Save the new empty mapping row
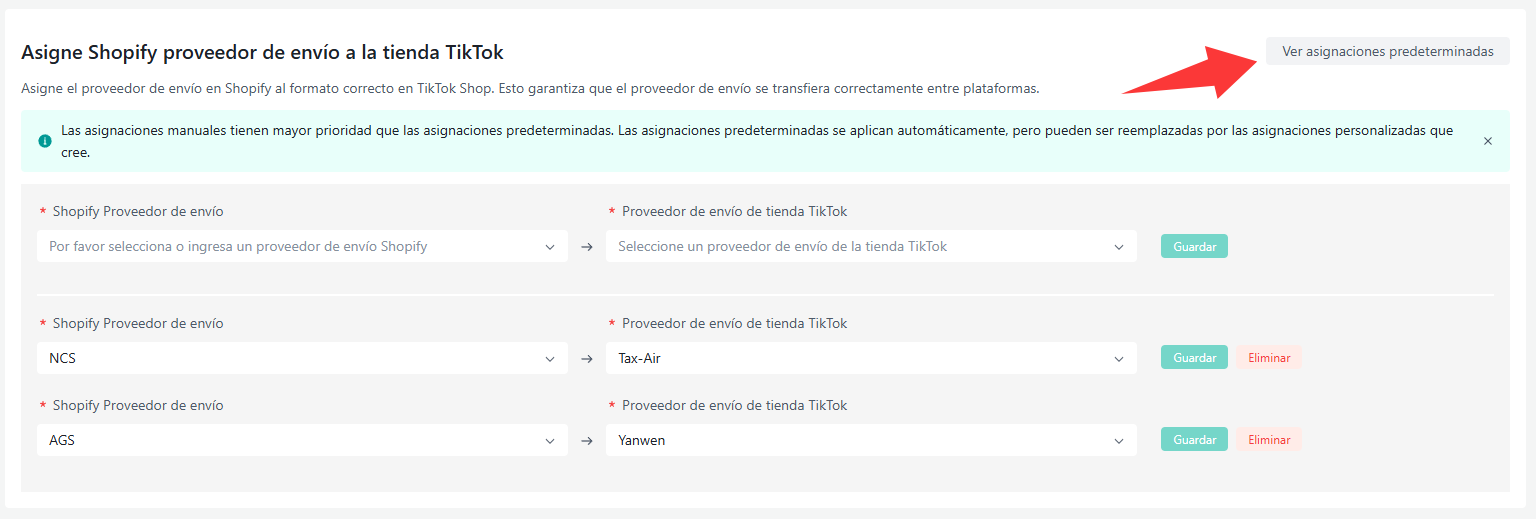1536x519 pixels. (1193, 246)
